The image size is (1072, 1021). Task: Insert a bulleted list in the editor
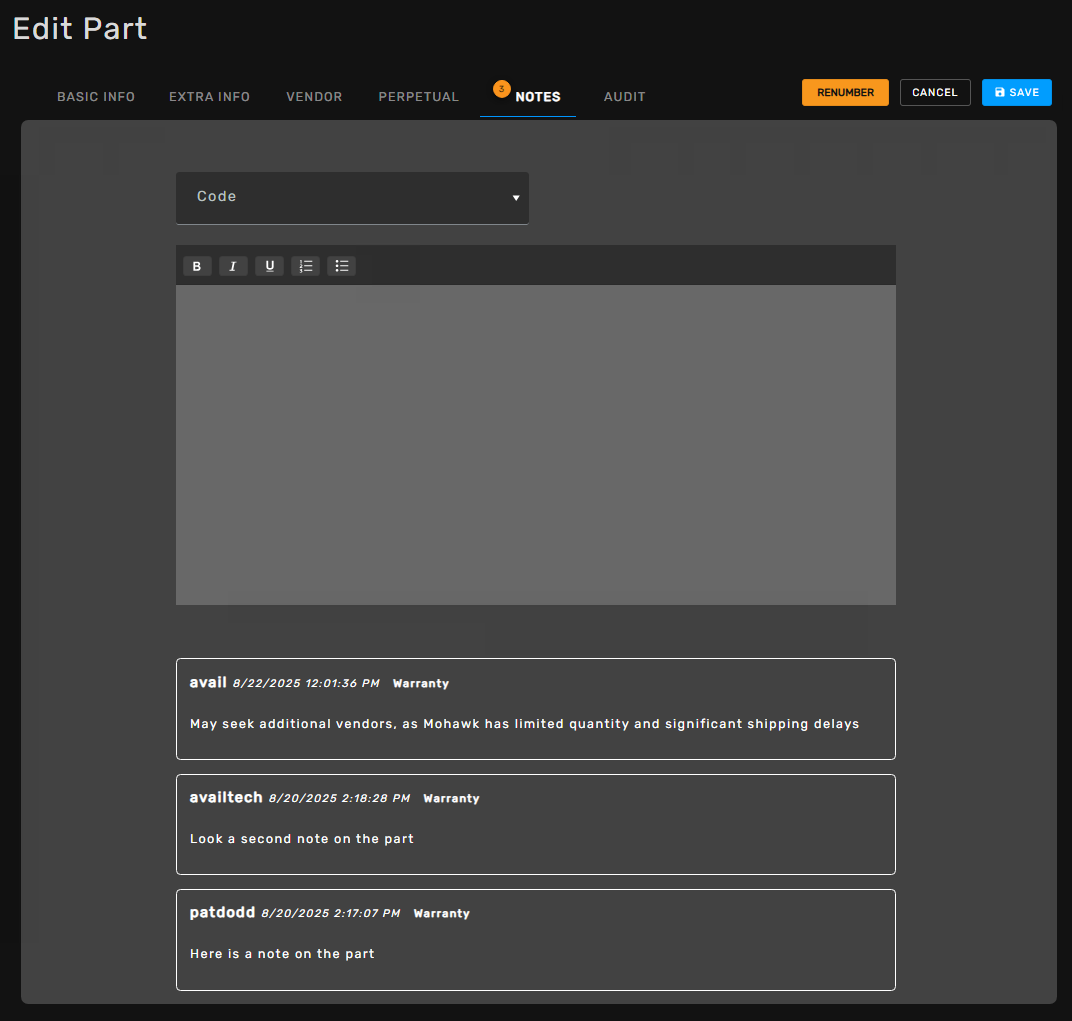click(x=341, y=266)
